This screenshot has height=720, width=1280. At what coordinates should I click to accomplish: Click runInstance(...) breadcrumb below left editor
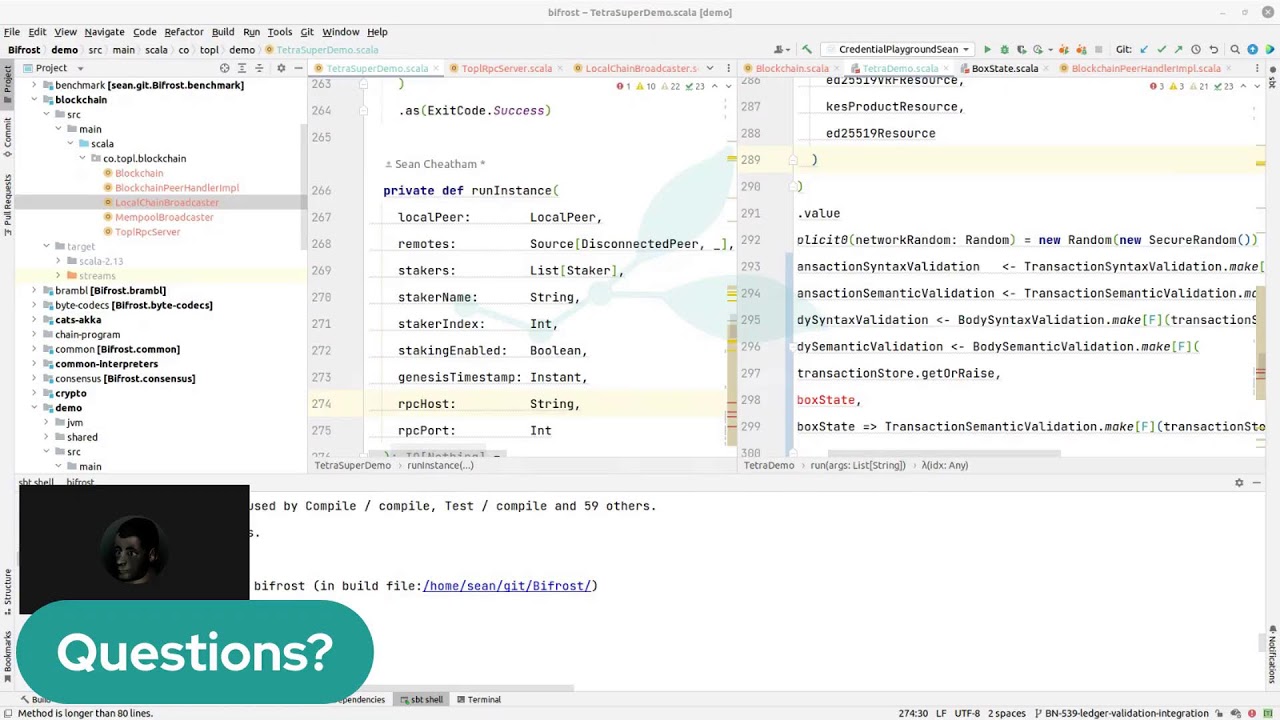tap(440, 465)
